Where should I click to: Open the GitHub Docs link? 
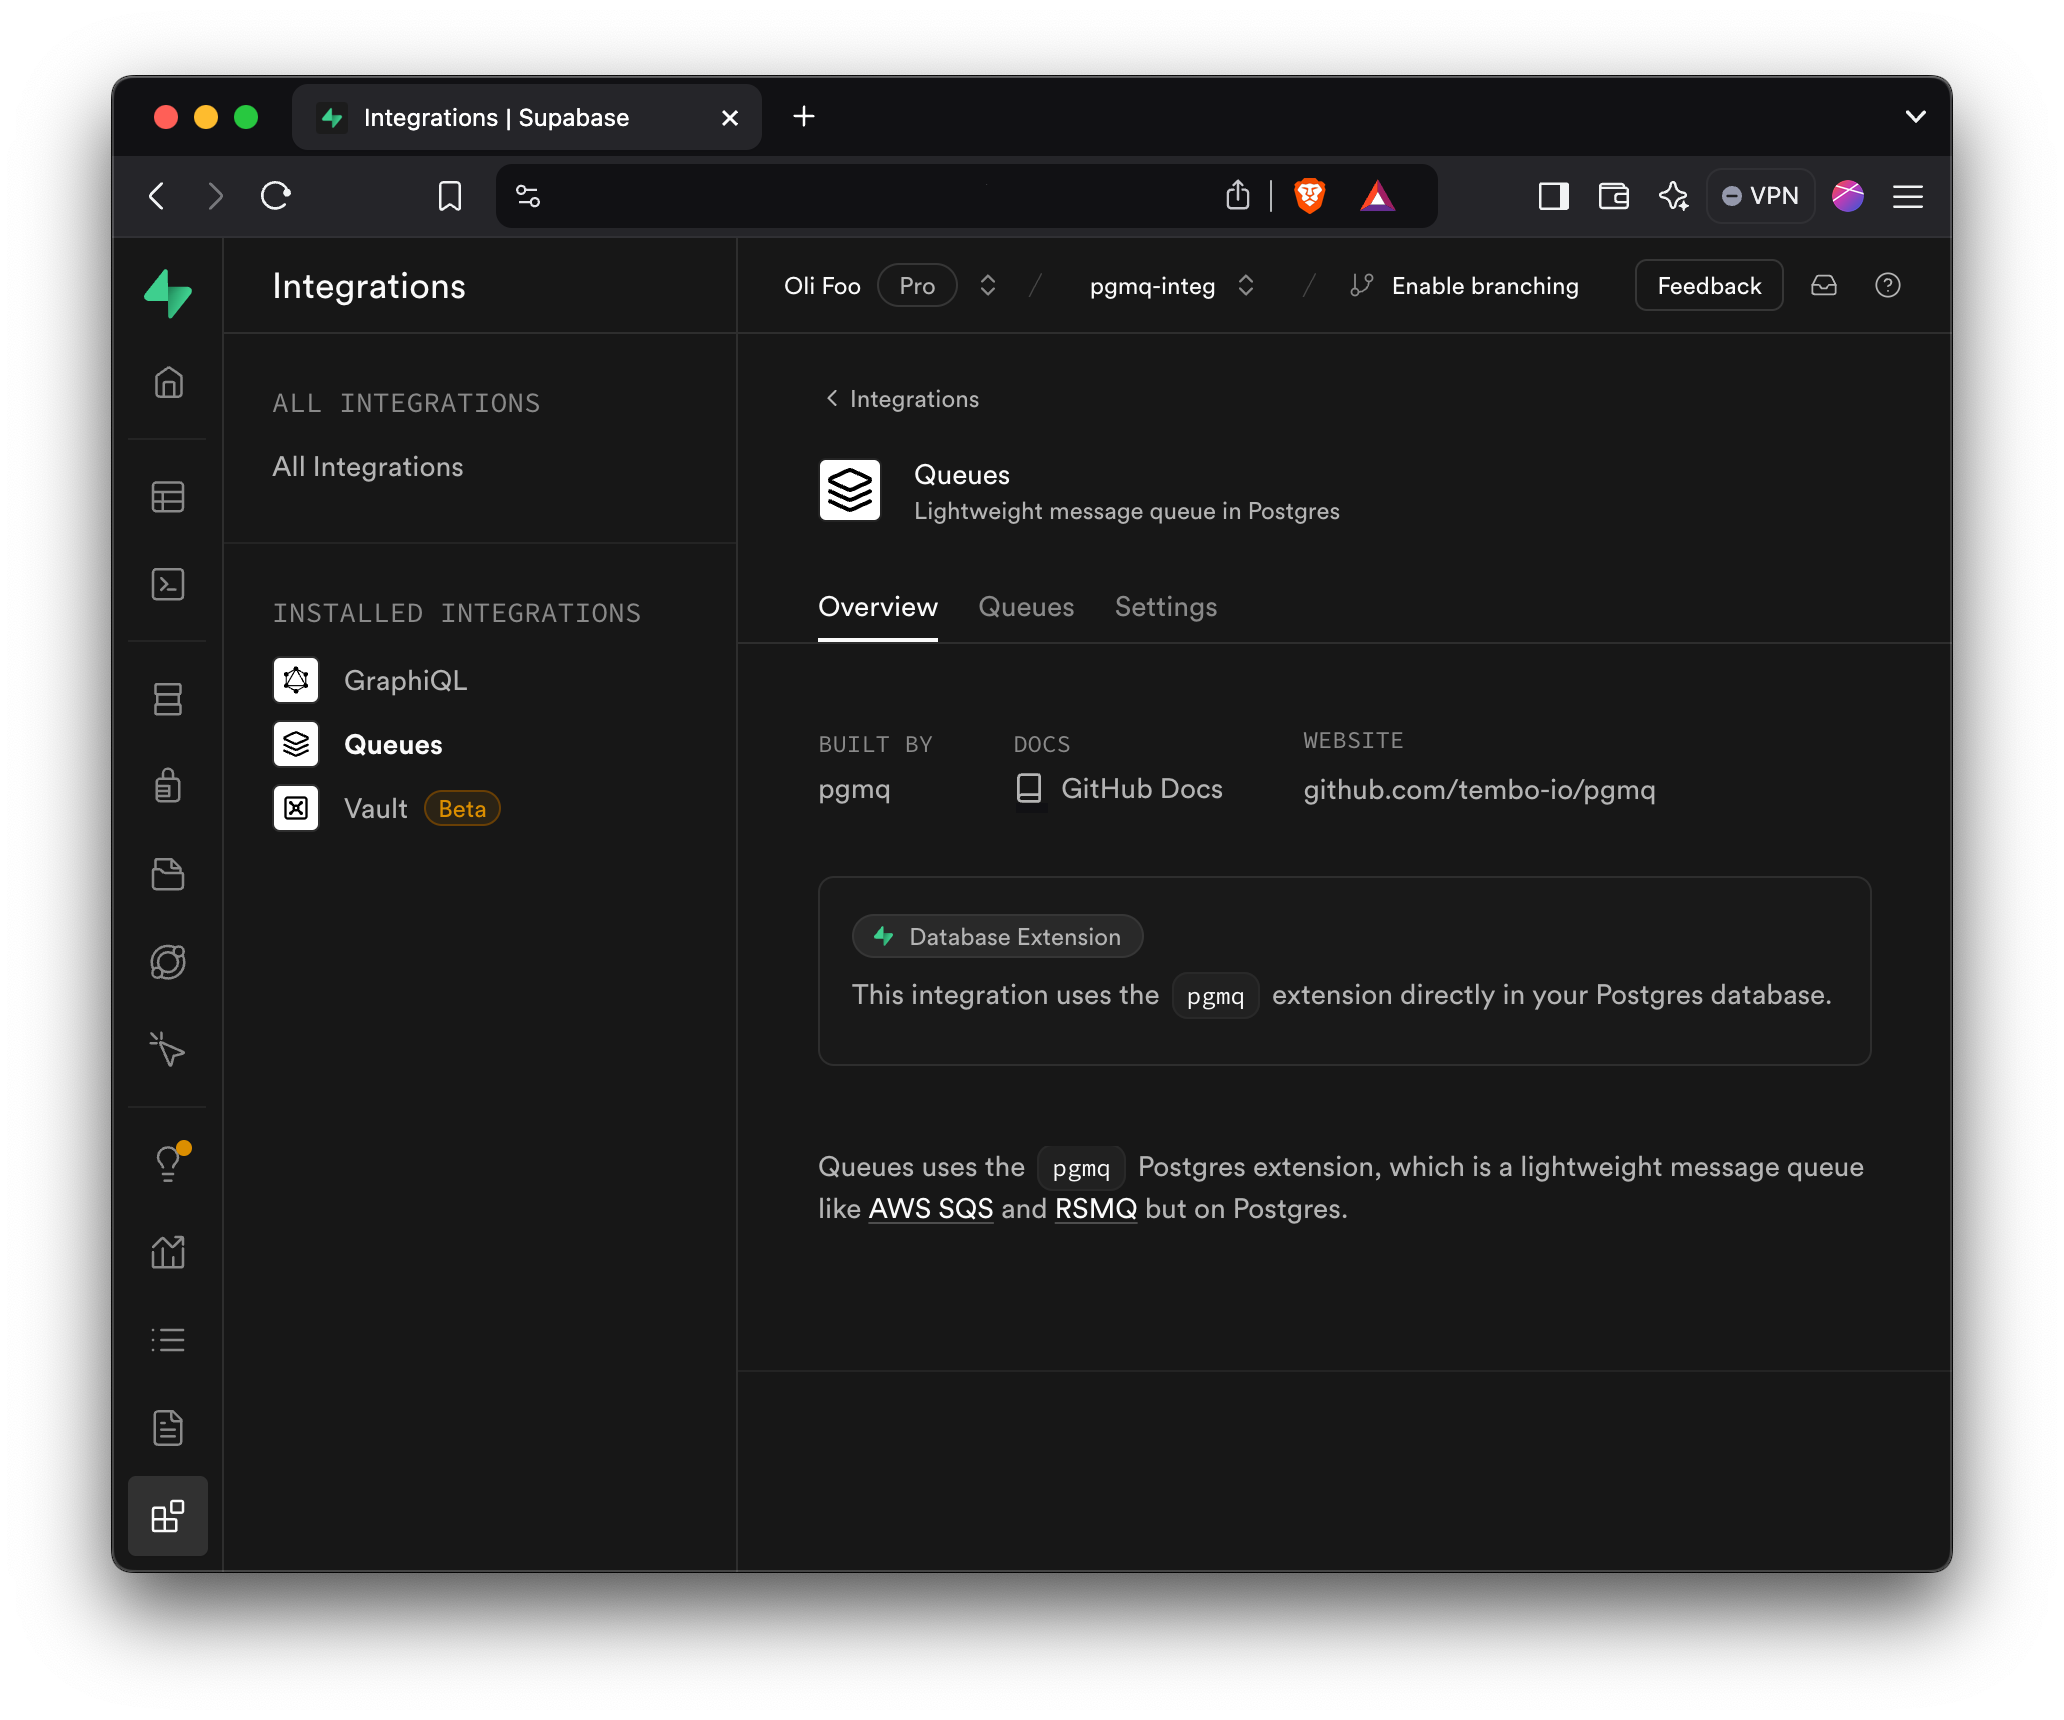(x=1118, y=789)
